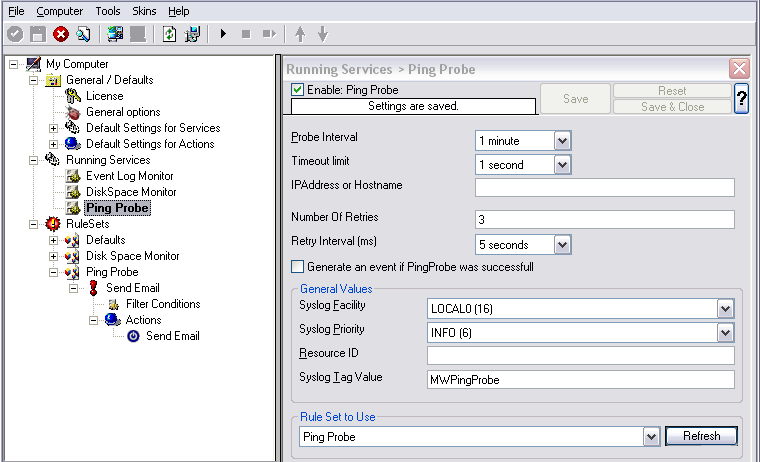Collapse the RuleSets tree node
Screen dimensions: 760x462
[x=33, y=224]
